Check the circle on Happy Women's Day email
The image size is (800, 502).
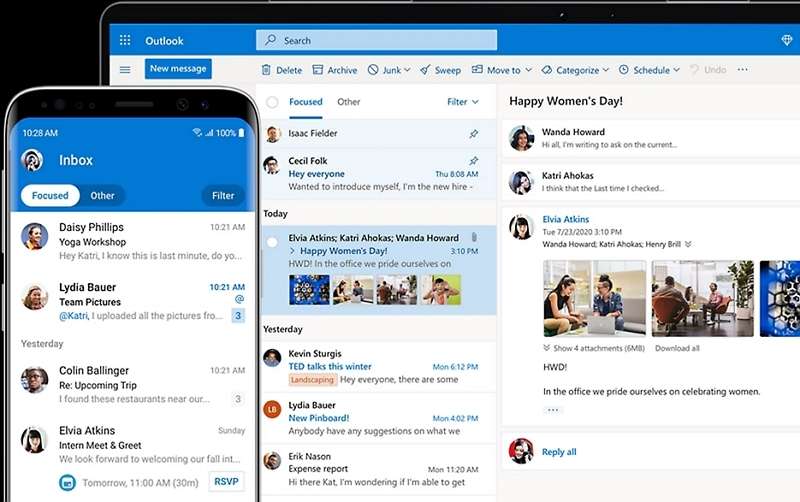coord(272,242)
